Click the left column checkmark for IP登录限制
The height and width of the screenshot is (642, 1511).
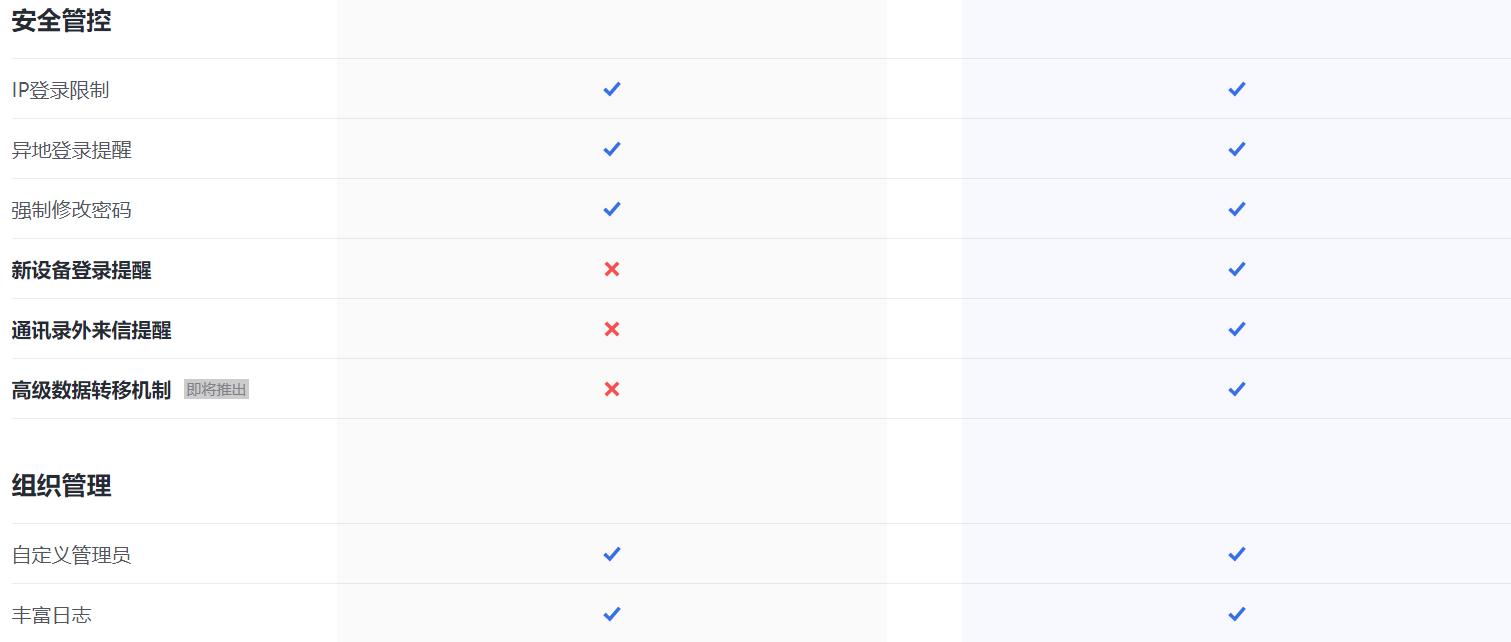click(612, 89)
